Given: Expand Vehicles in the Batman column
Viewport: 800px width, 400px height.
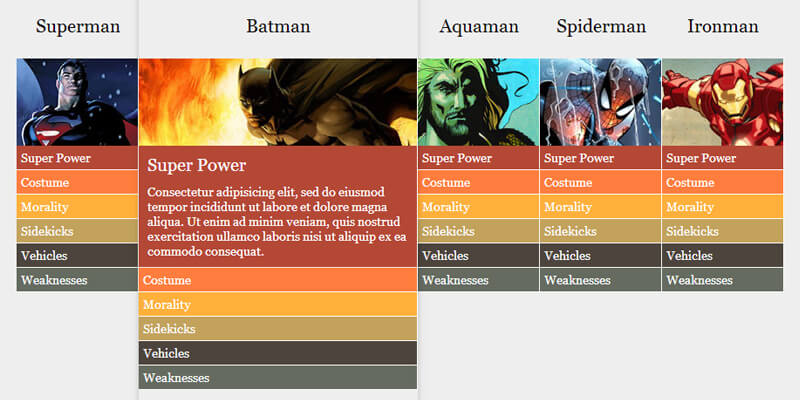Looking at the screenshot, I should pyautogui.click(x=278, y=353).
